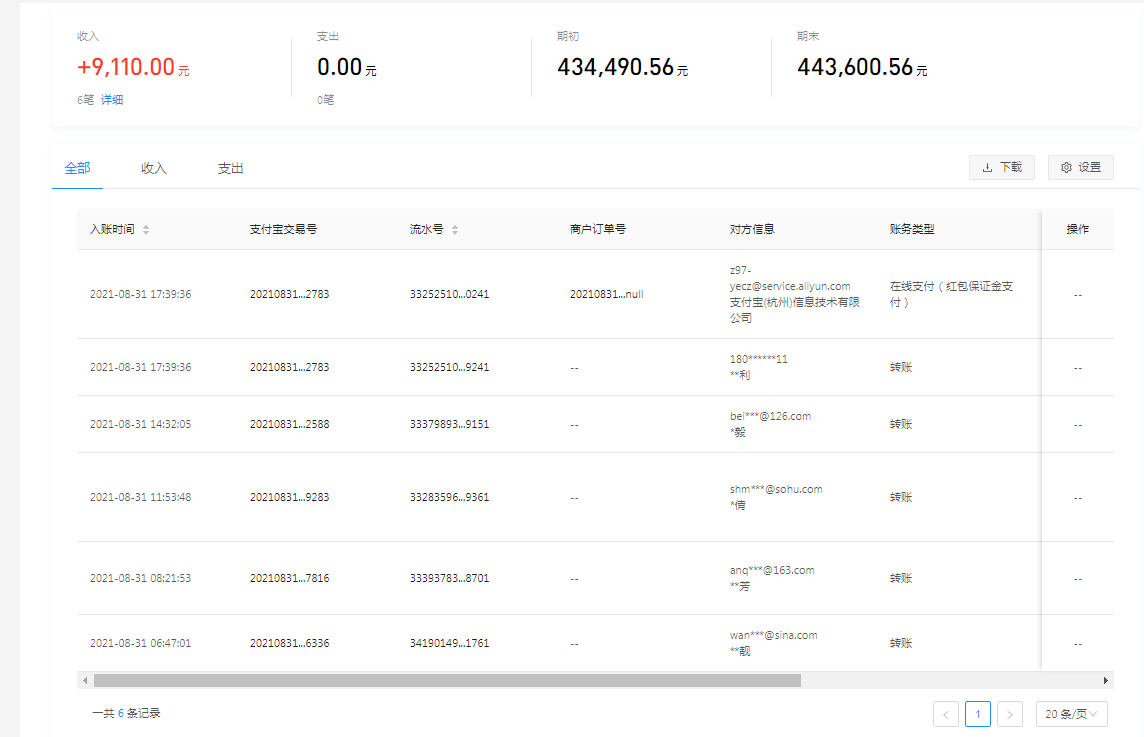Open 设置 with the gear icon

click(x=1080, y=168)
